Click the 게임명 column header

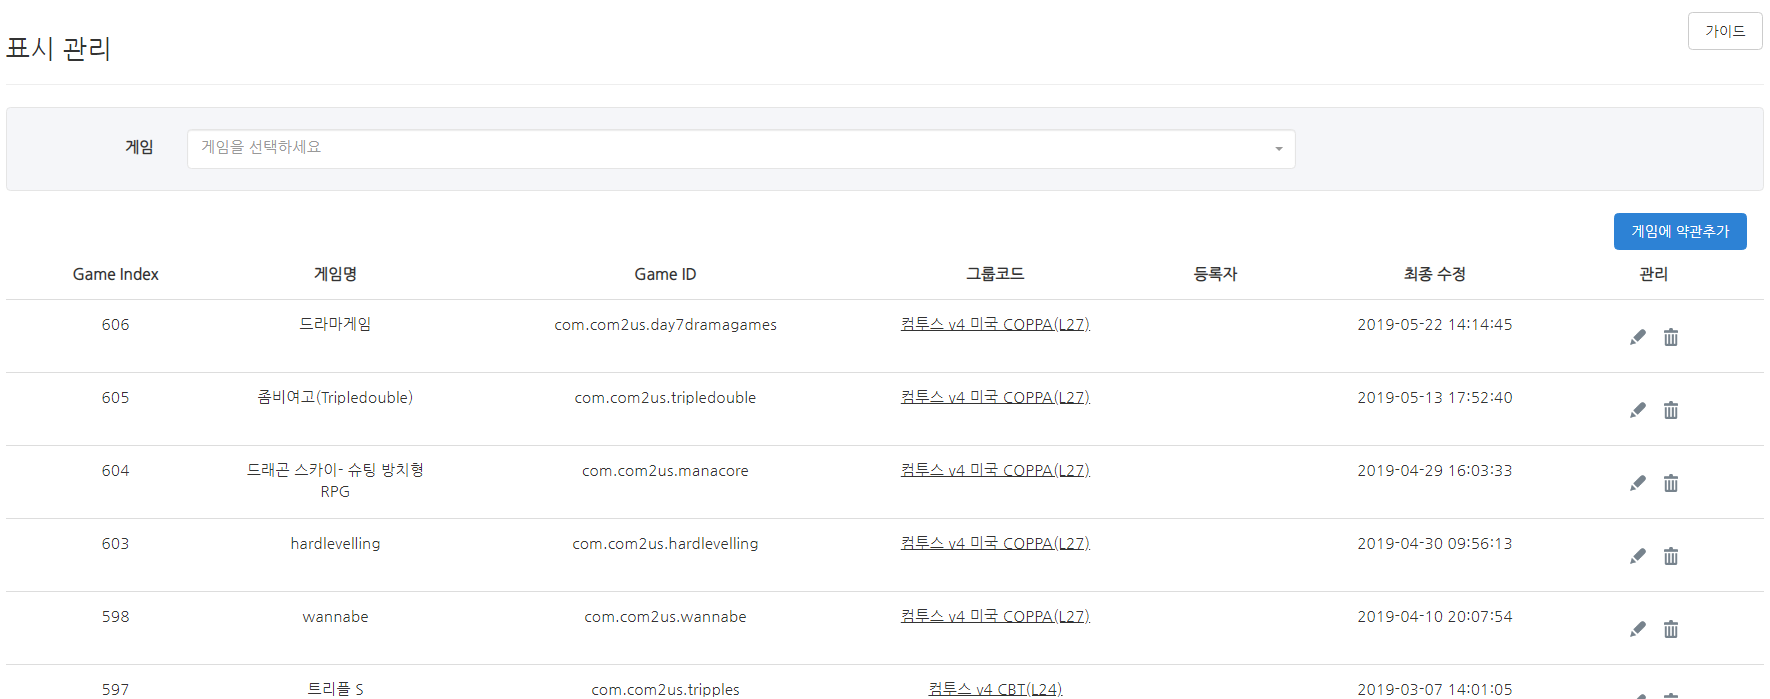coord(335,274)
